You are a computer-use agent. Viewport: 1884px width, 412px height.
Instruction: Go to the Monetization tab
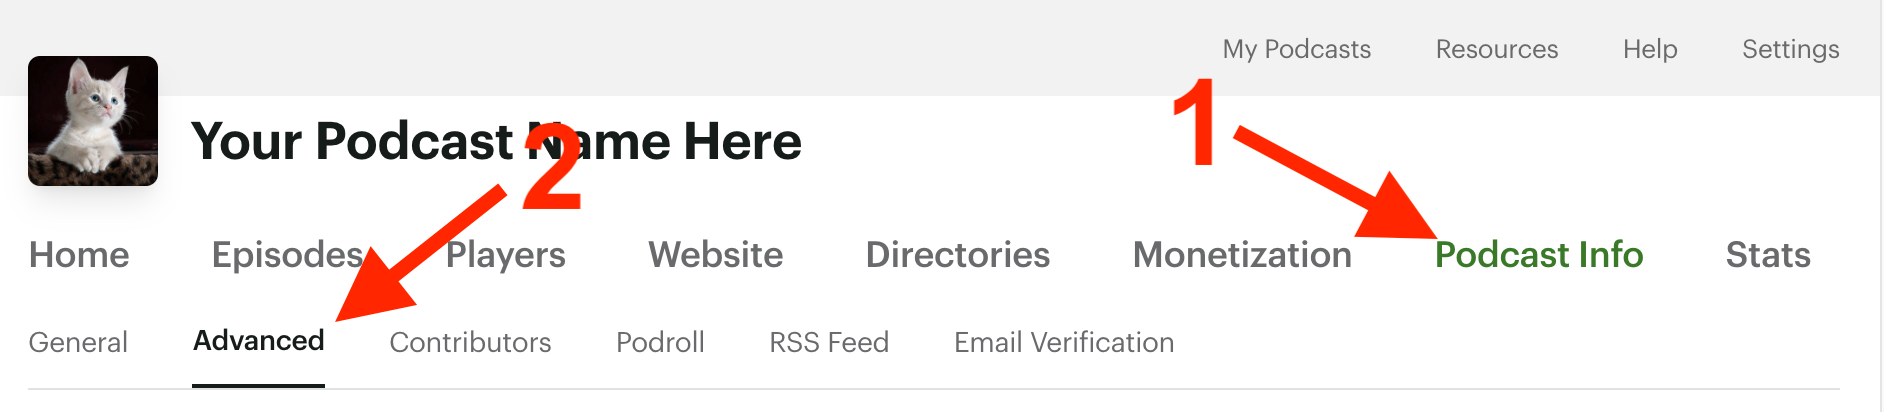[x=1242, y=255]
